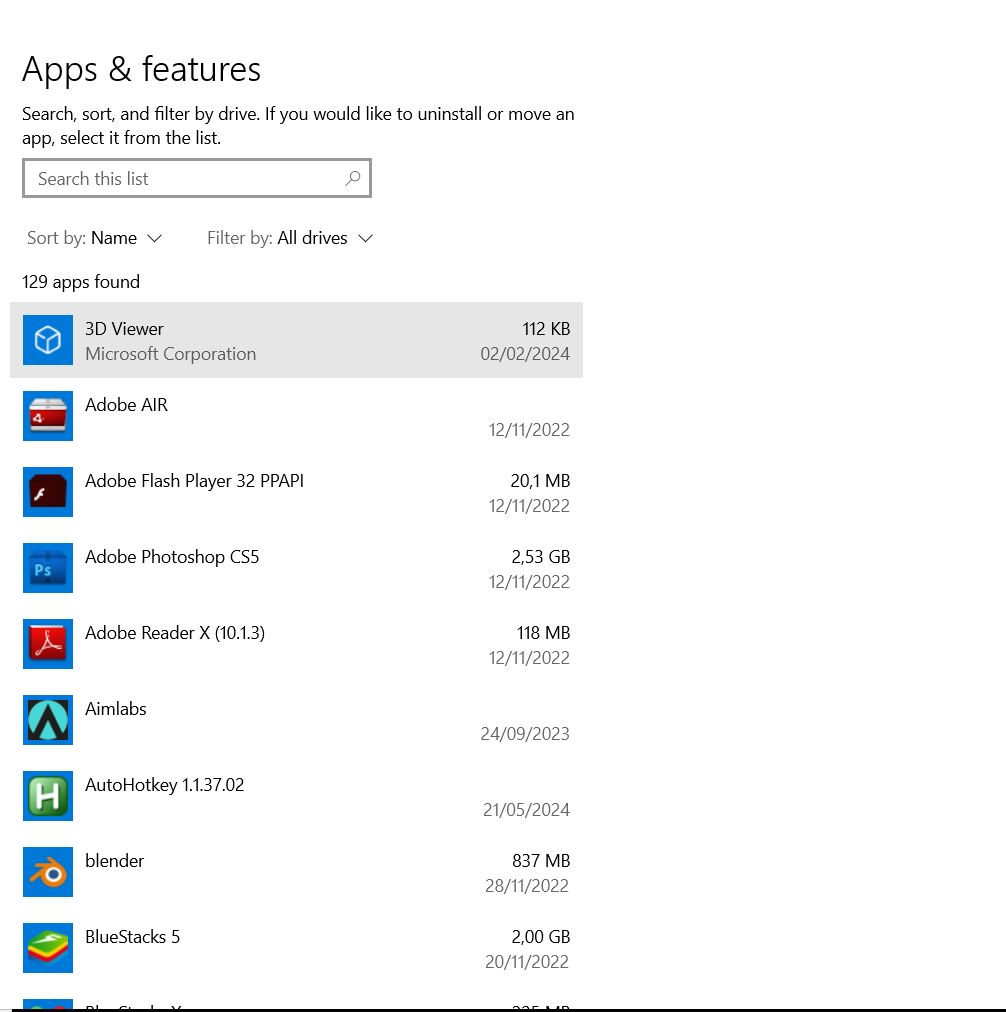
Task: Click the 112 KB size value
Action: pyautogui.click(x=546, y=329)
